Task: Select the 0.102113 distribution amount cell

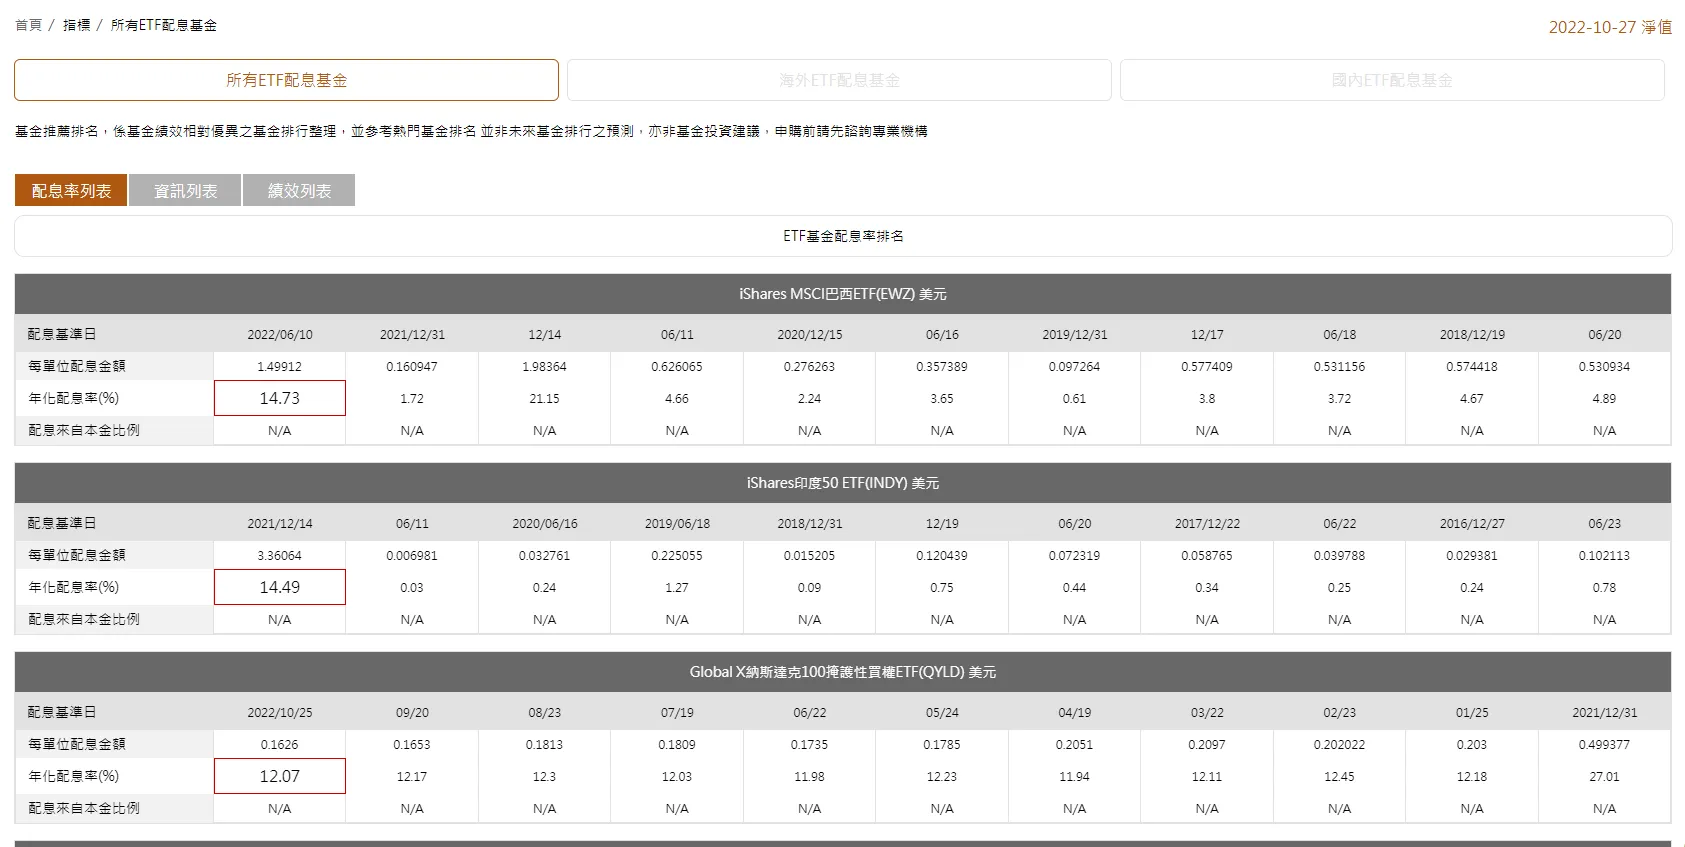Action: tap(1604, 556)
